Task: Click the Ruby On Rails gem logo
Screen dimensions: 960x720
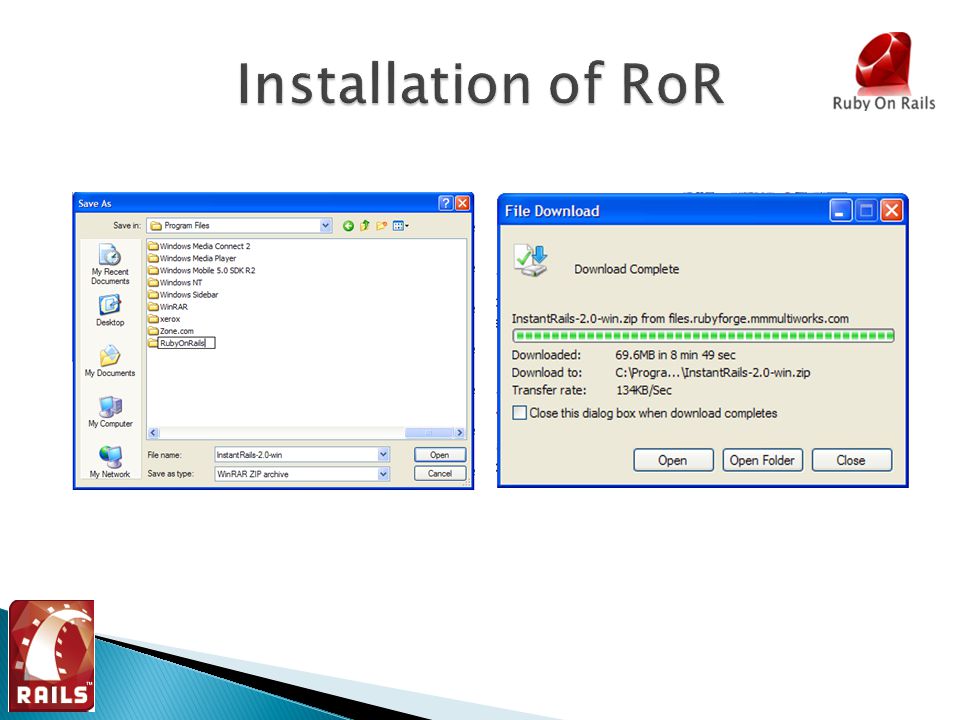Action: pos(883,72)
